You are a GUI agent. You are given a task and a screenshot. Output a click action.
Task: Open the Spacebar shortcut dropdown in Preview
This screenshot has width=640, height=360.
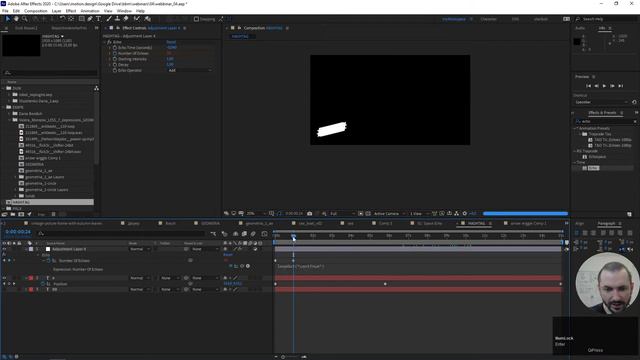point(601,102)
